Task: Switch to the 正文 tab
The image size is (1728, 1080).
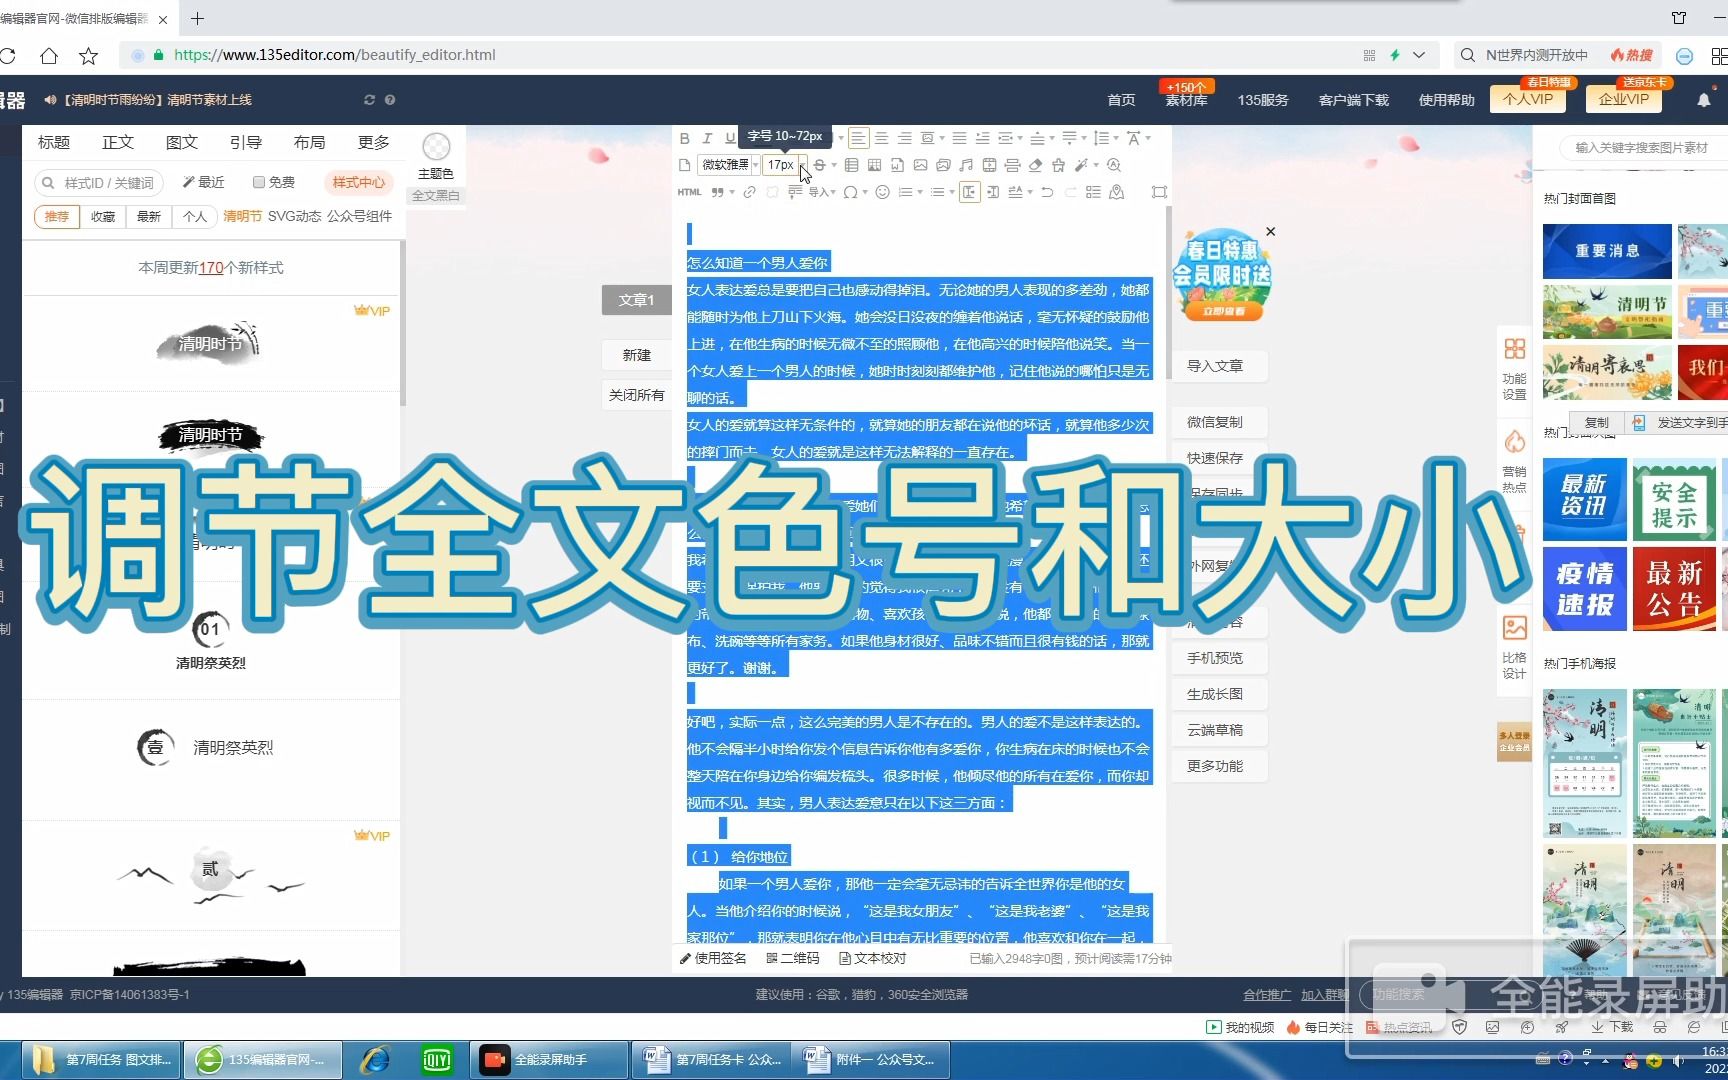Action: click(117, 142)
